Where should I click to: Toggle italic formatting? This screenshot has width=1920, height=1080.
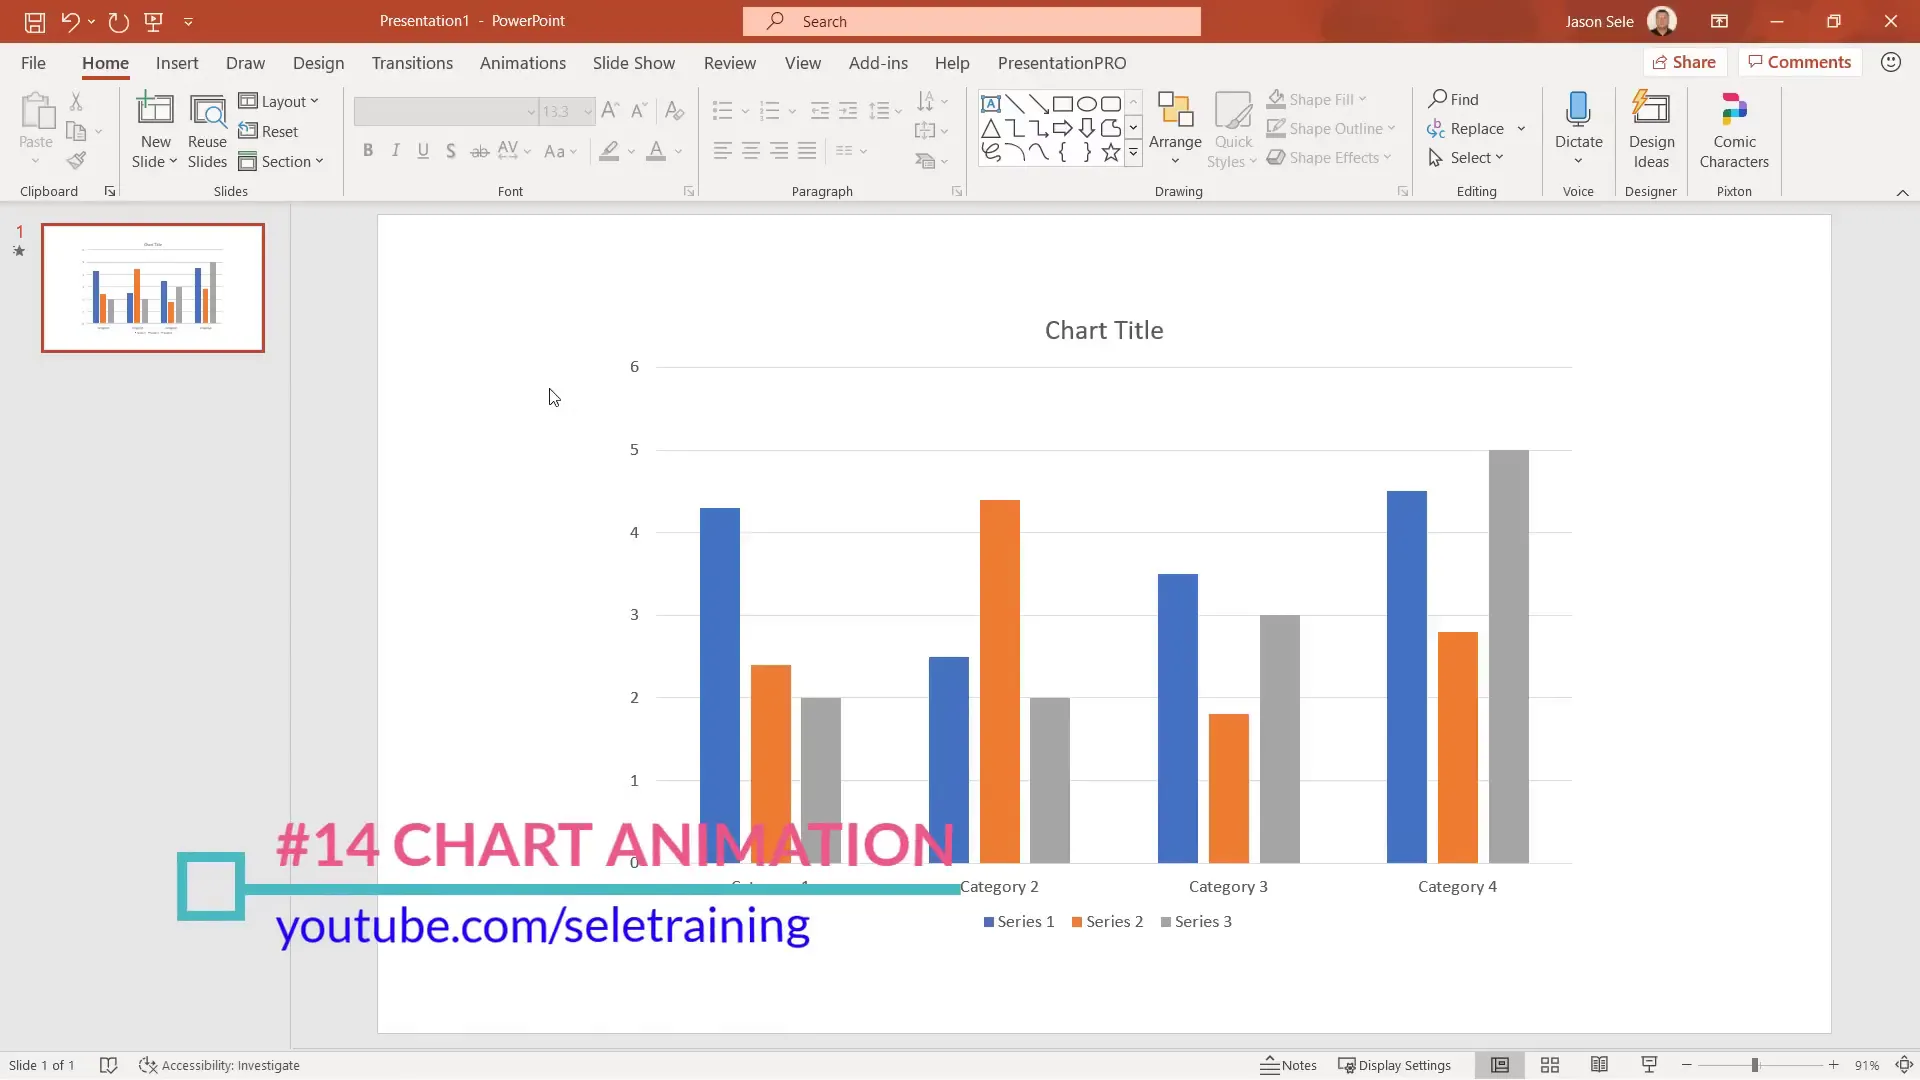(395, 150)
